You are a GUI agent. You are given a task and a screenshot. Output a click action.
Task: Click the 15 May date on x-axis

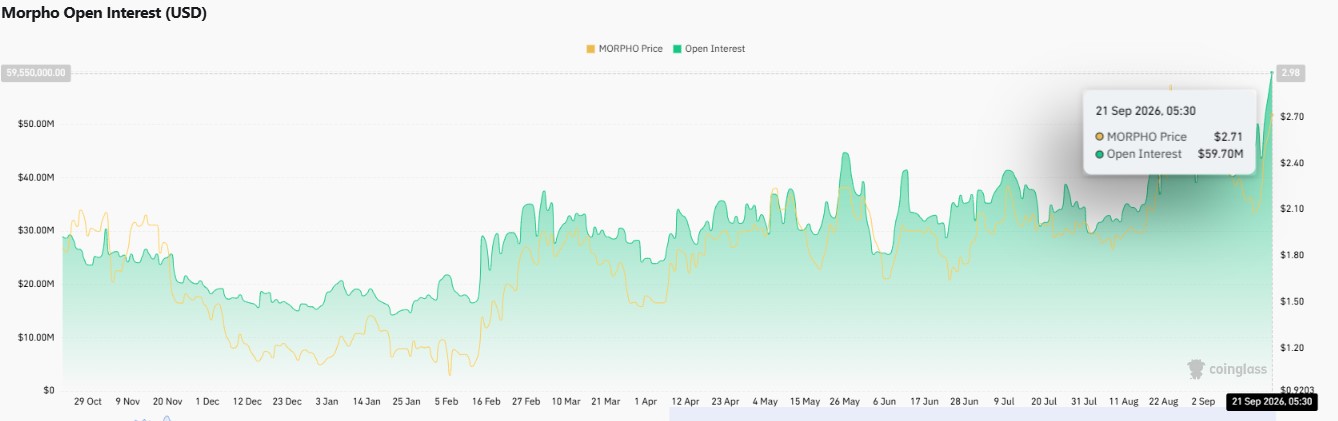tap(805, 401)
